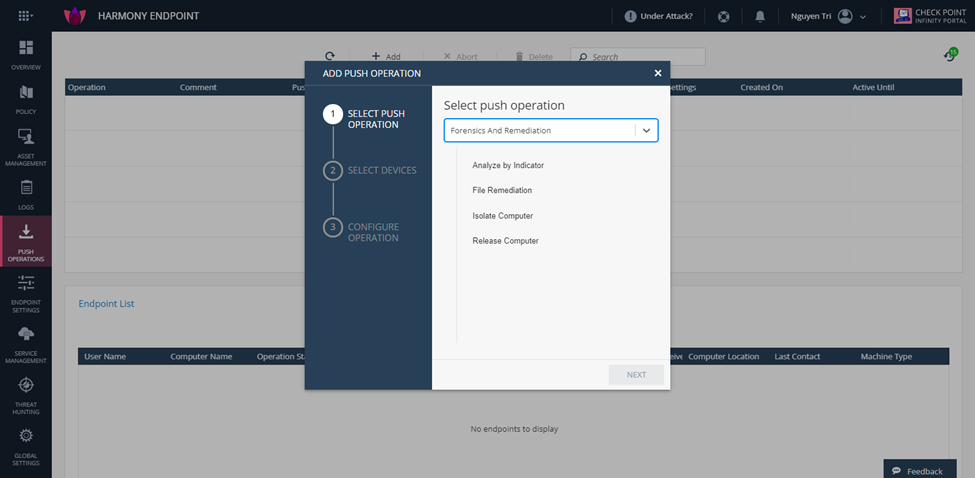
Task: Select File Remediation option
Action: [x=502, y=190]
